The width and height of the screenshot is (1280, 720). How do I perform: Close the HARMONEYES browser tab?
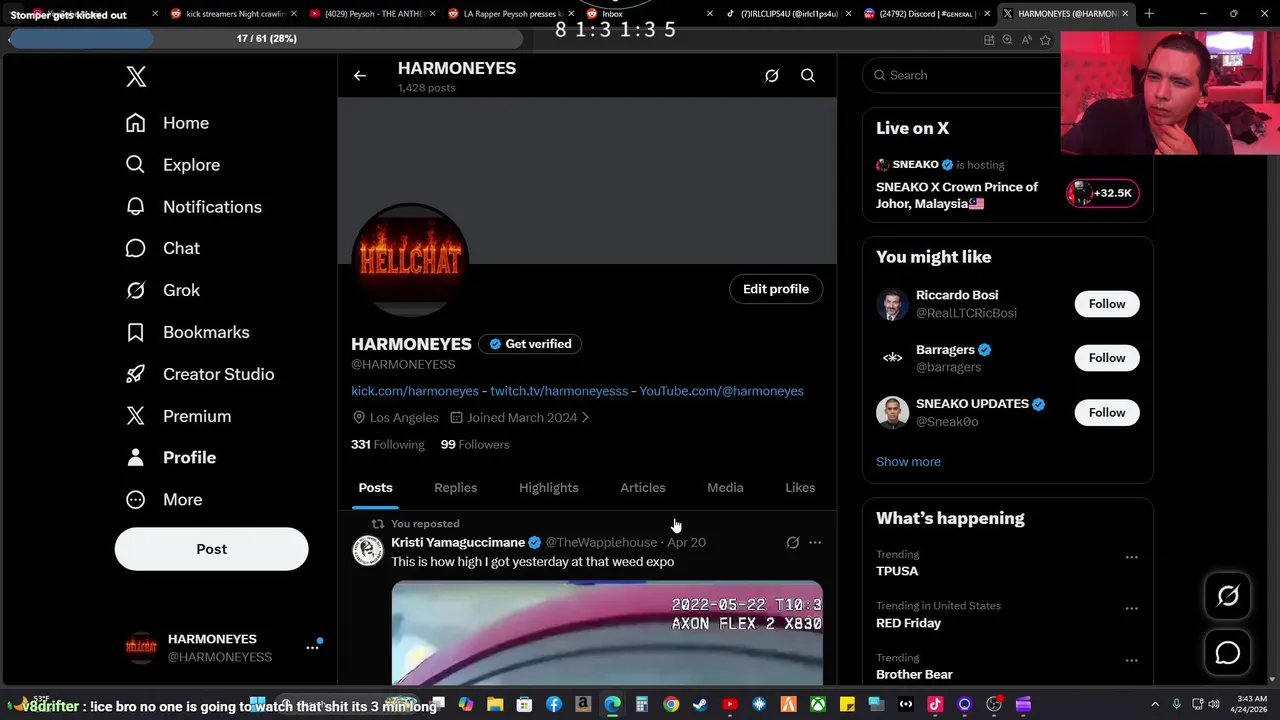coord(1125,14)
